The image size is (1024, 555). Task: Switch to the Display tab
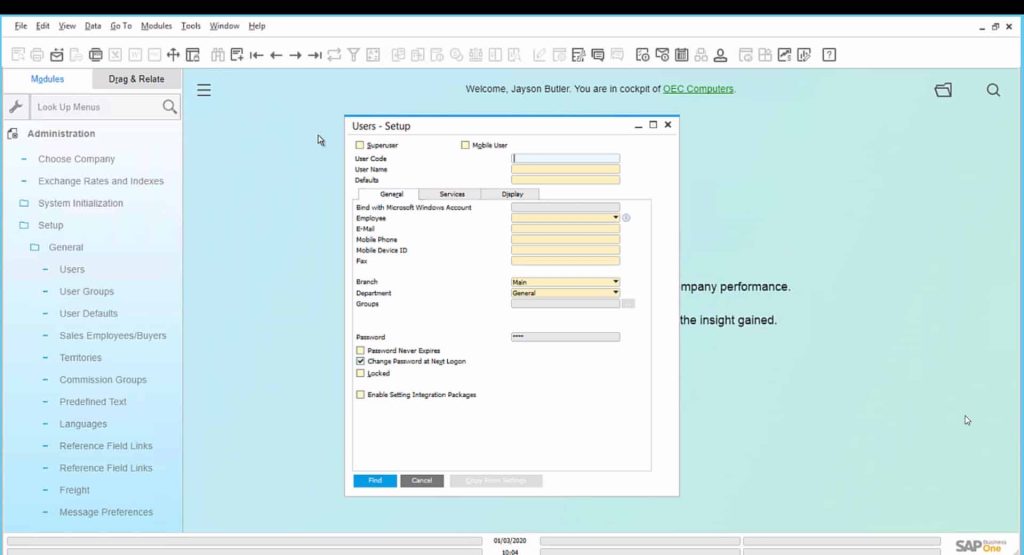pyautogui.click(x=512, y=194)
